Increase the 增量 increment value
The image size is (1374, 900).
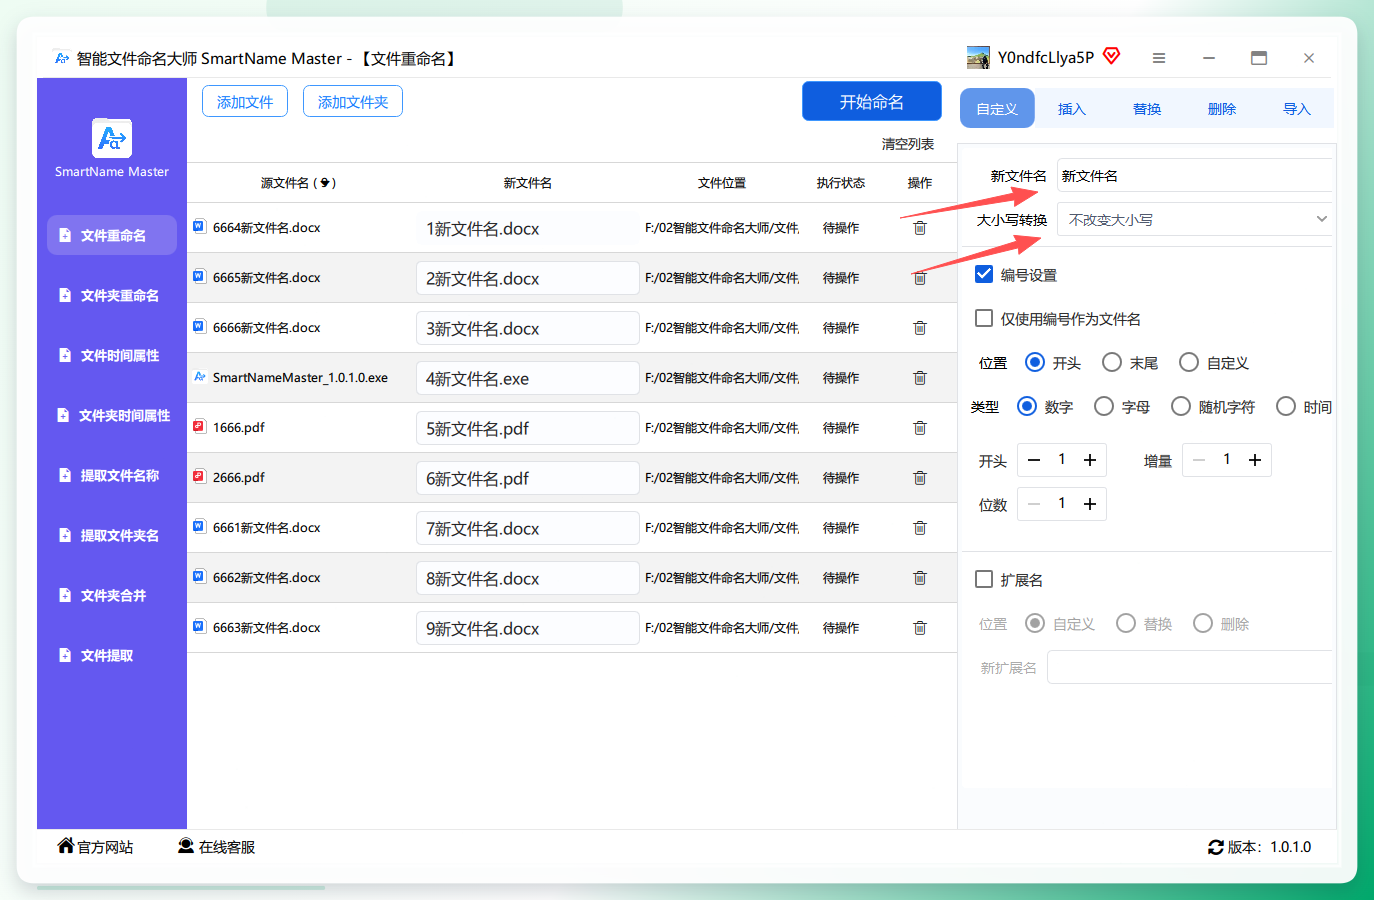[1255, 460]
